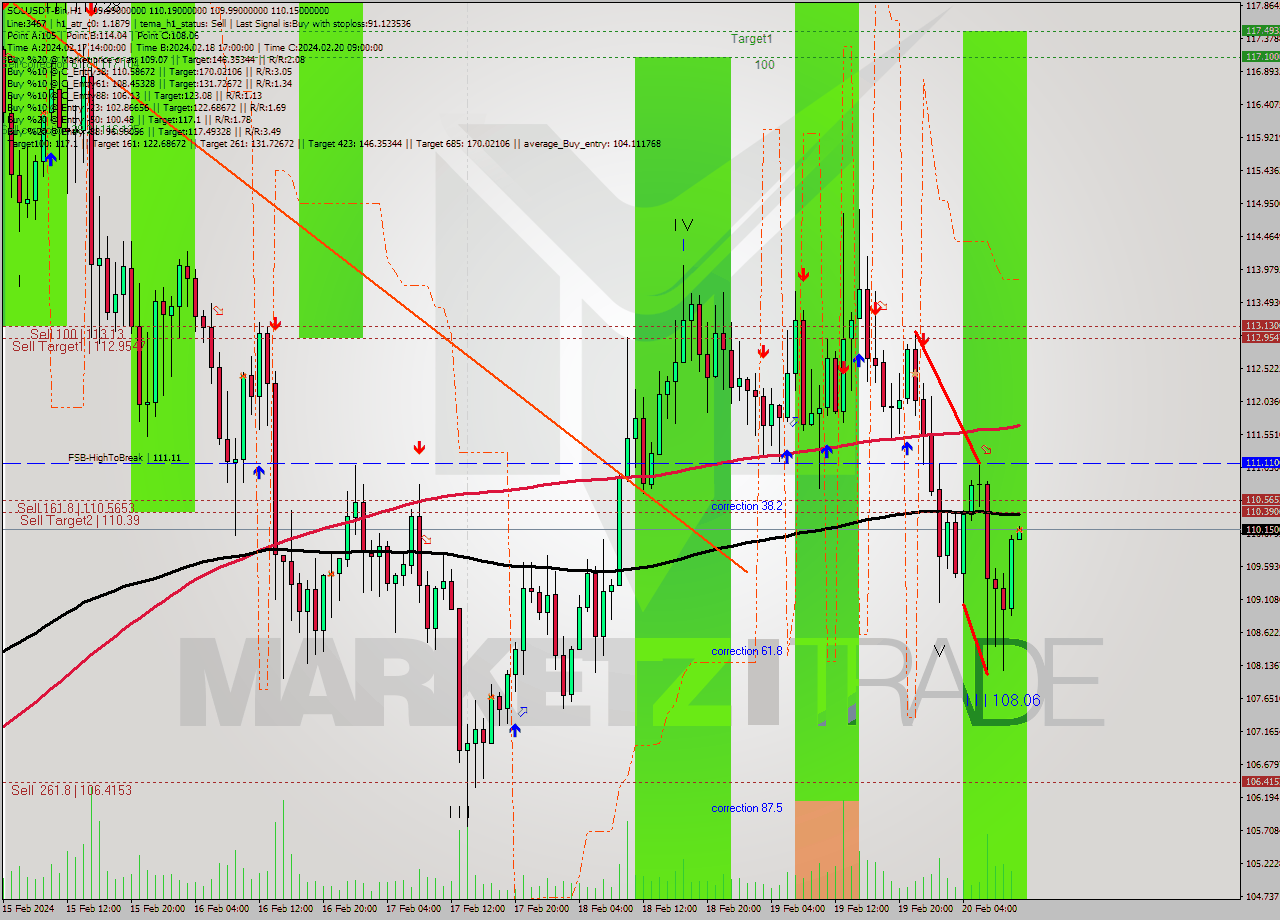Image resolution: width=1280 pixels, height=920 pixels.
Task: Click the '100' label under Target1
Action: (x=765, y=65)
